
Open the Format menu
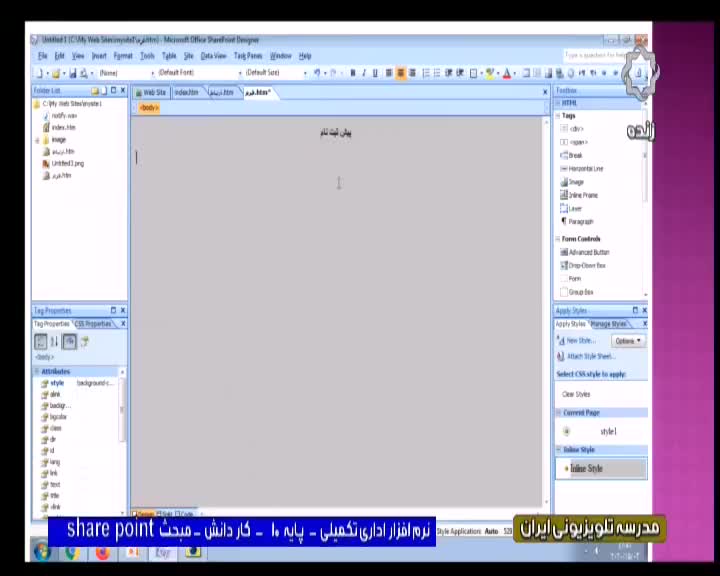click(122, 56)
